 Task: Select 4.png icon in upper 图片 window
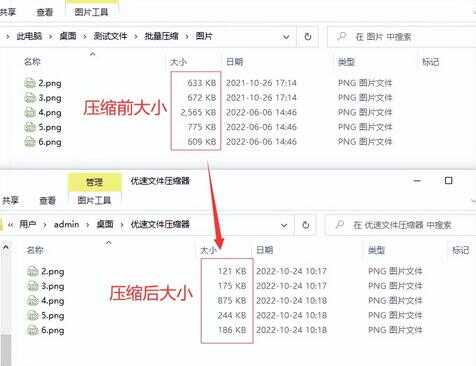[x=30, y=112]
